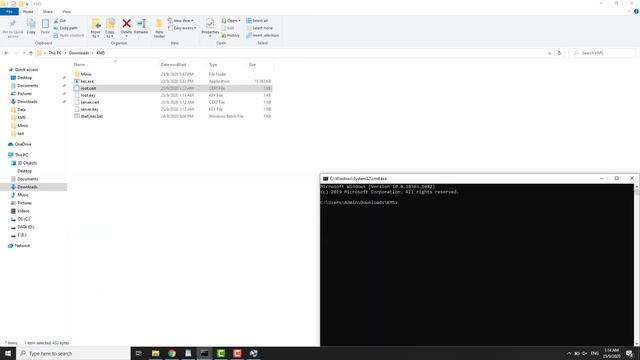The height and width of the screenshot is (360, 640).
Task: Open the Windows Start menu
Action: coord(8,353)
